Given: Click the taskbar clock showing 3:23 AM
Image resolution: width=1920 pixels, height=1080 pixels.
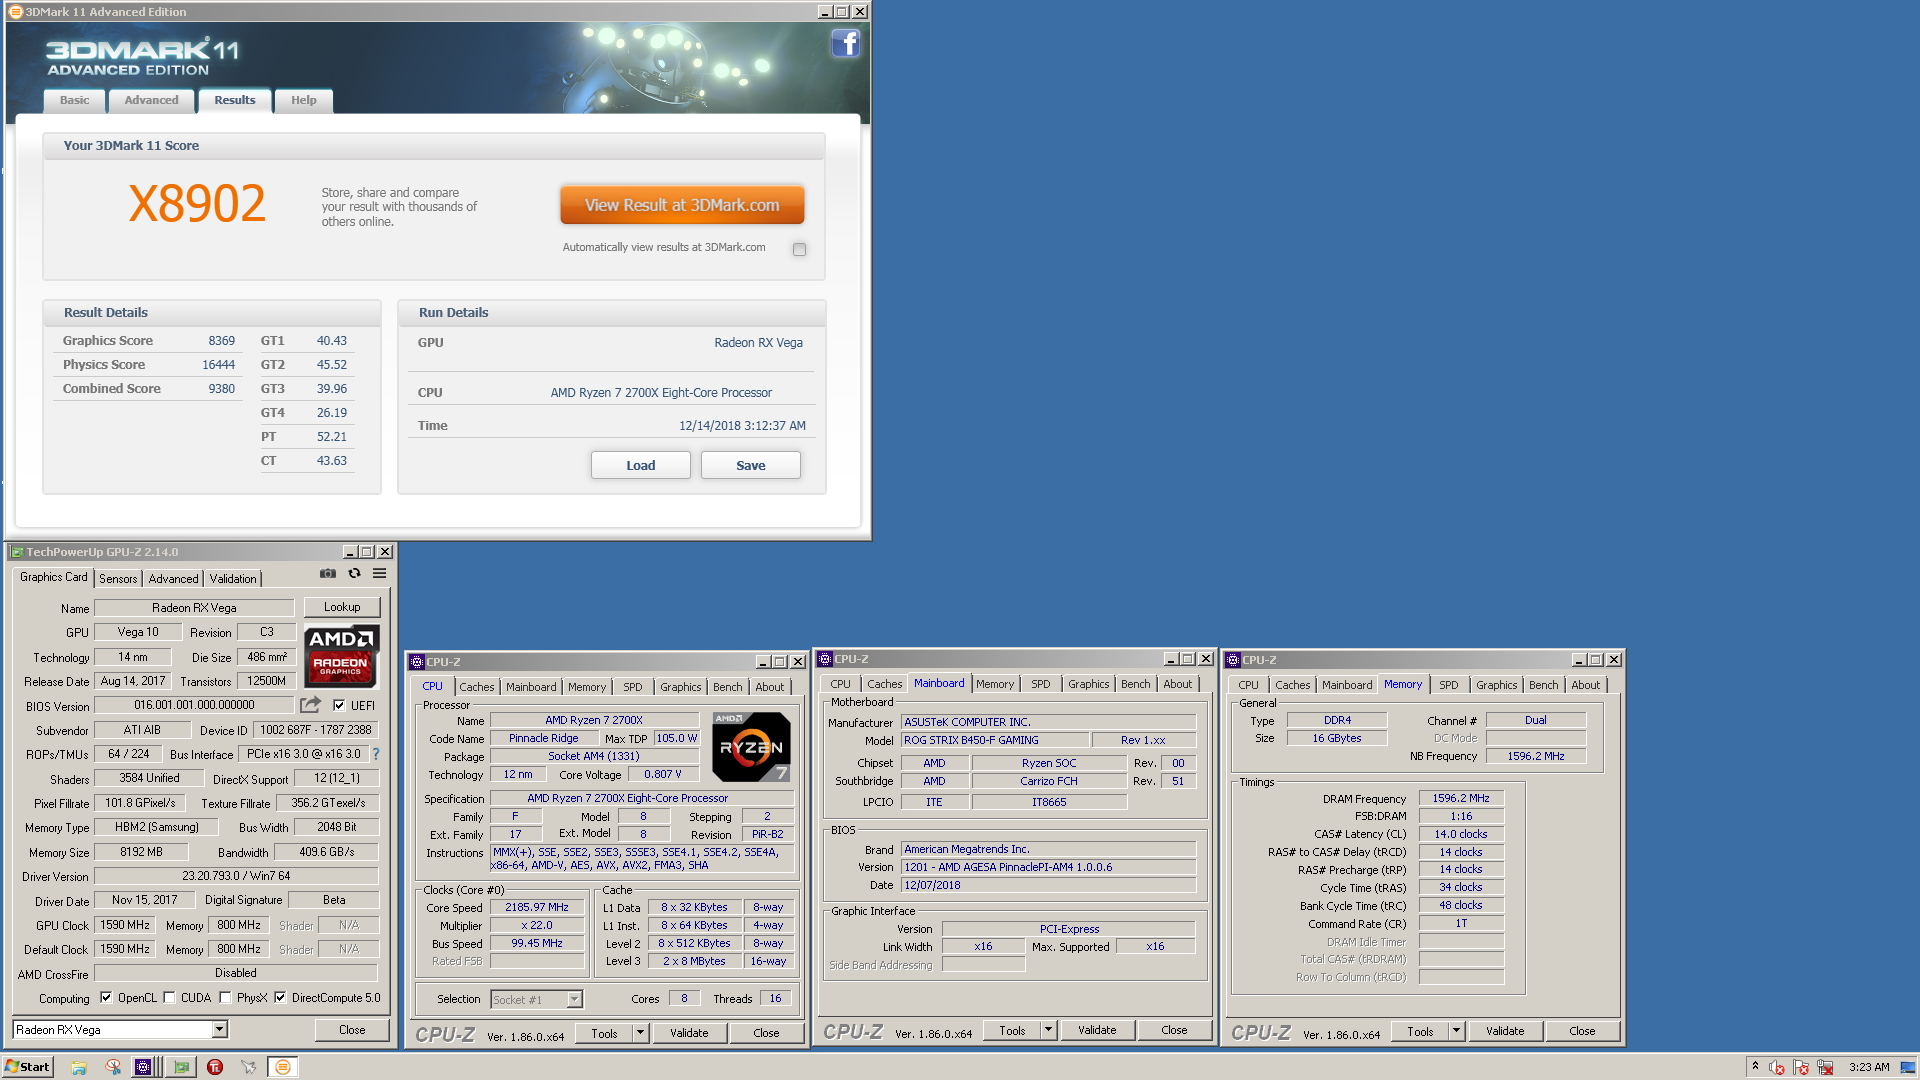Looking at the screenshot, I should pyautogui.click(x=1869, y=1067).
